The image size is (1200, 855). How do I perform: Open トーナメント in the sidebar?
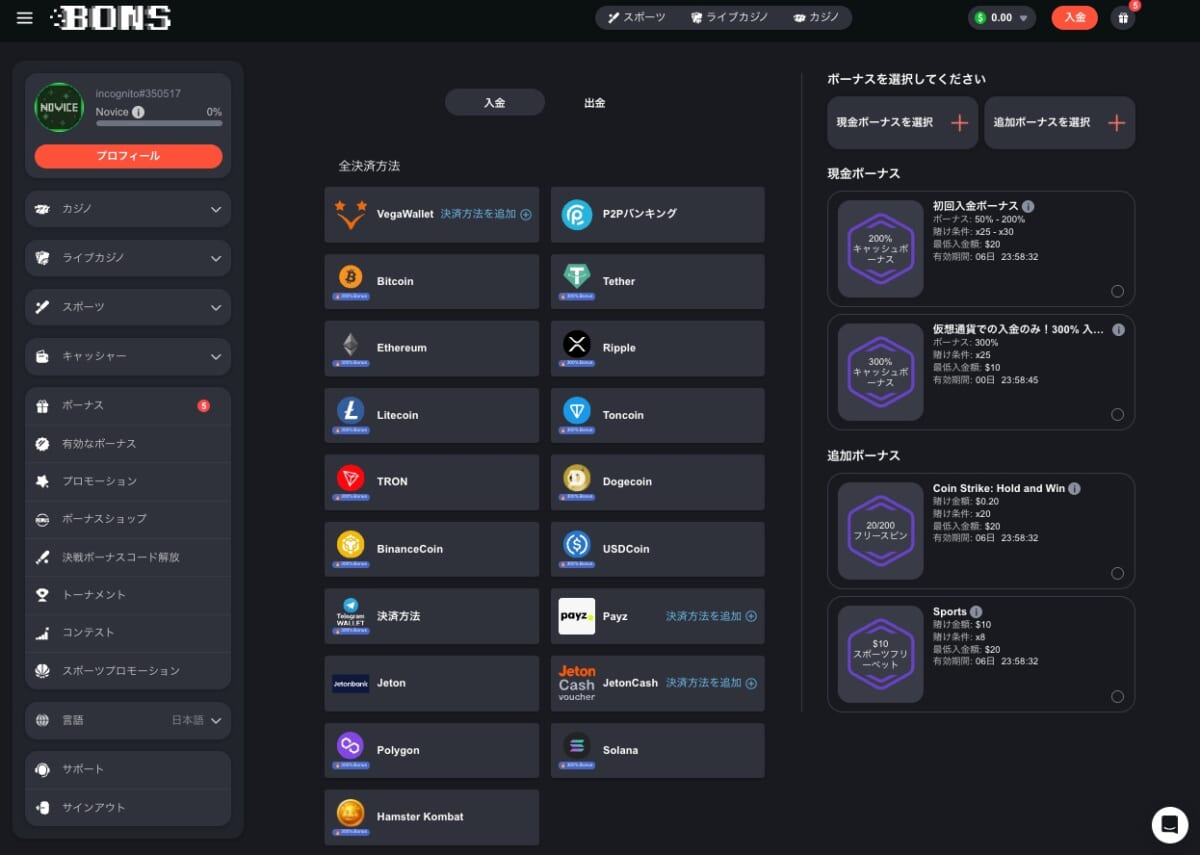[128, 595]
